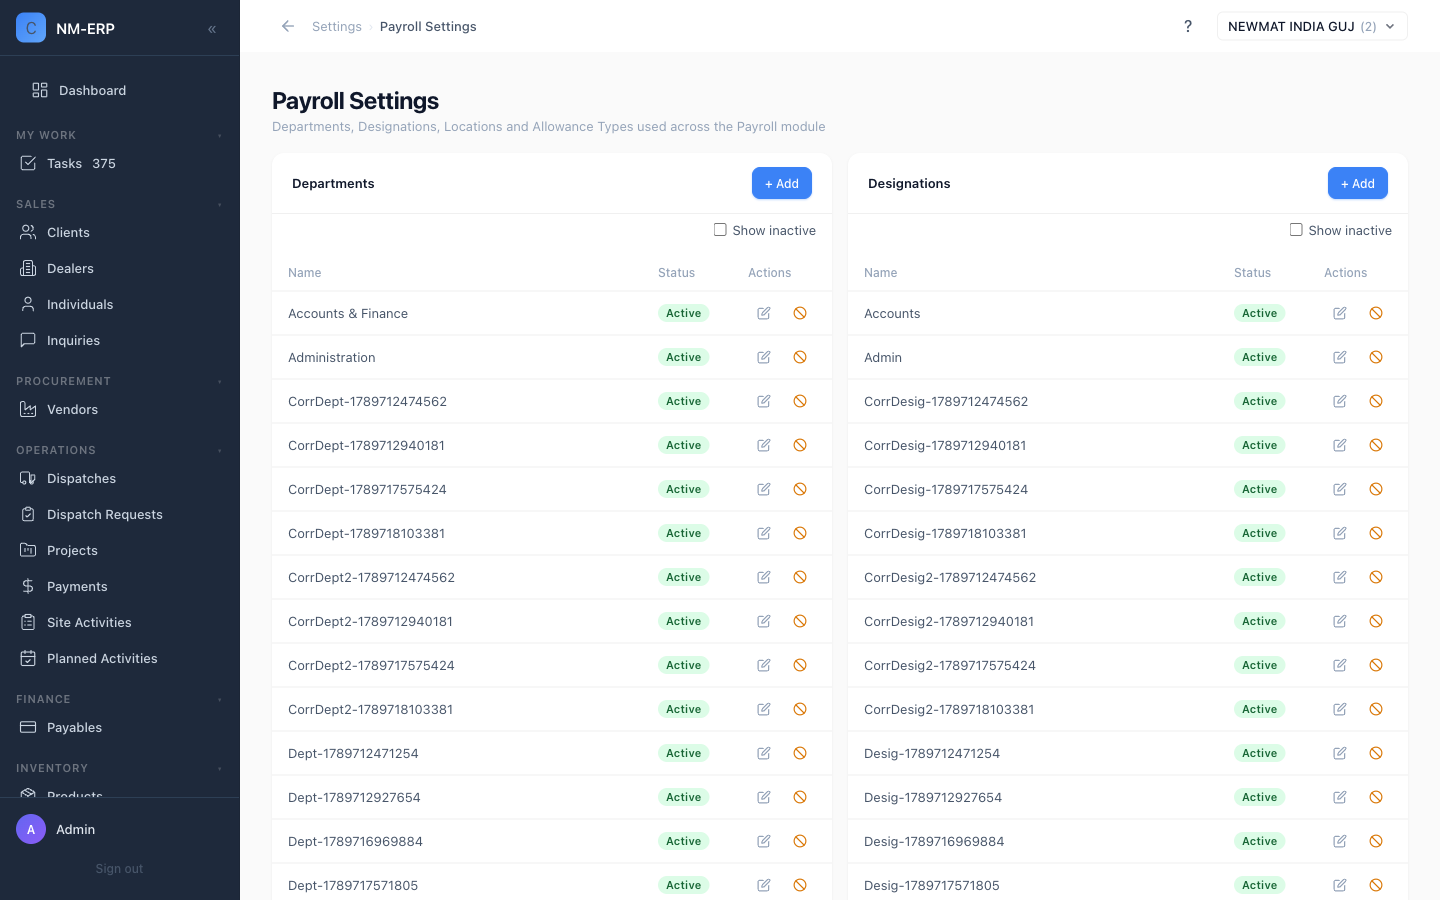Viewport: 1440px width, 900px height.
Task: Open help with the question mark icon
Action: click(1188, 26)
